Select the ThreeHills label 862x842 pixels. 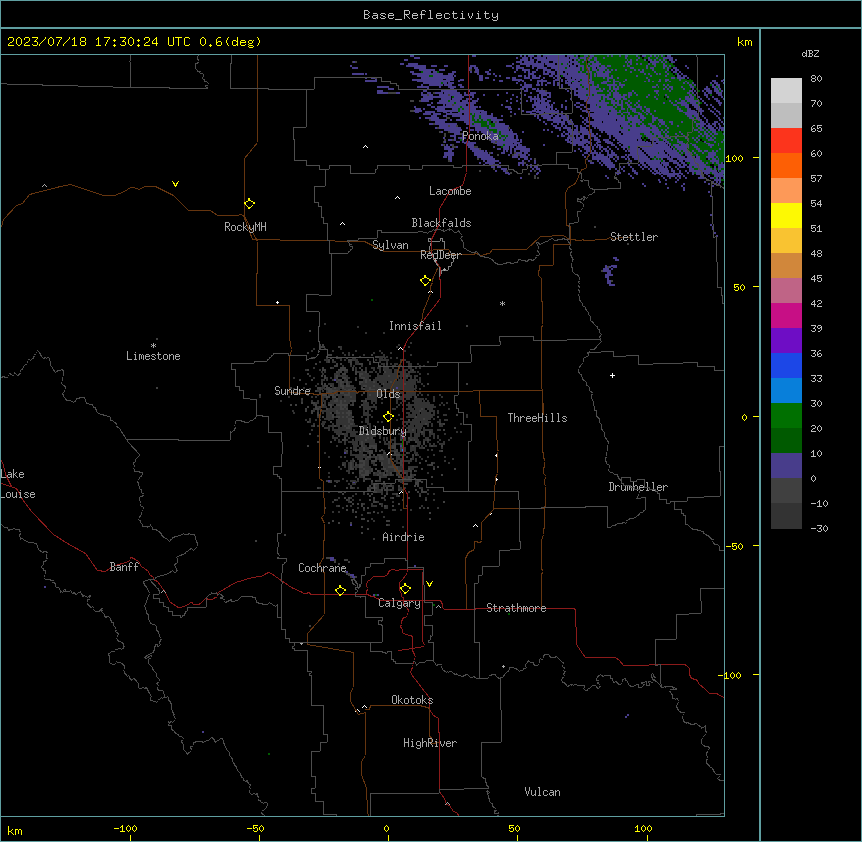pyautogui.click(x=537, y=418)
